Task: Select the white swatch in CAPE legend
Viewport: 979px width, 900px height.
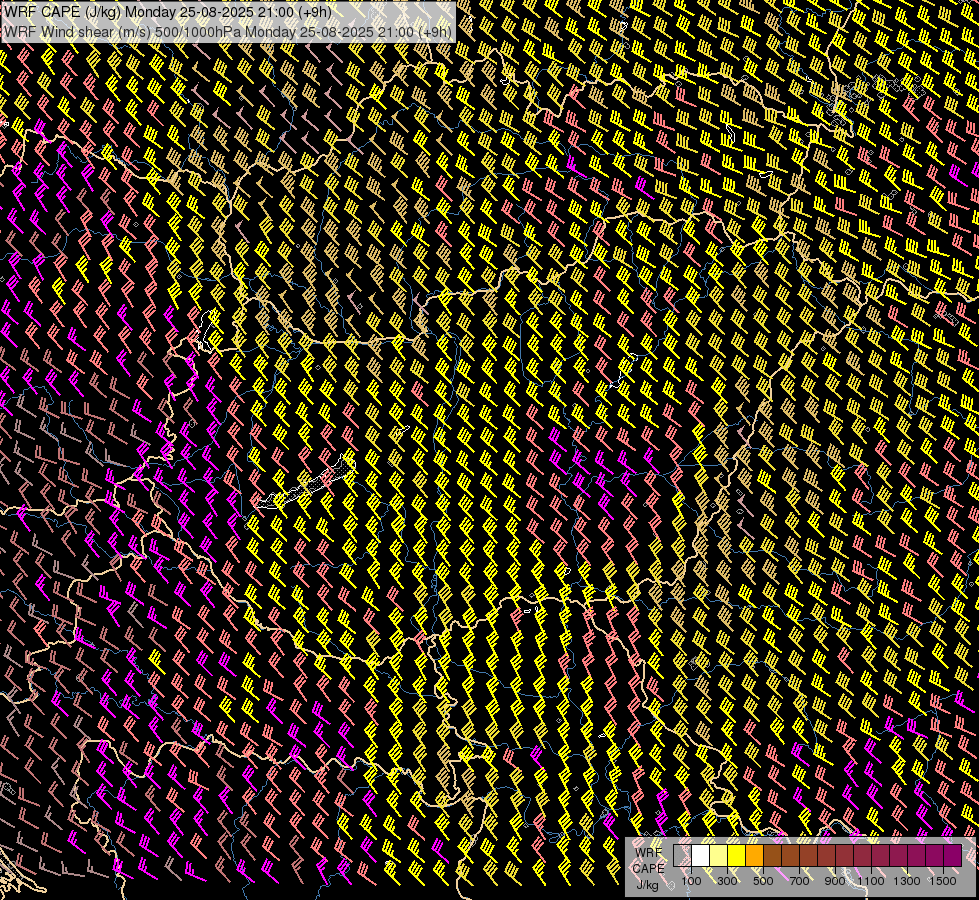Action: (701, 855)
